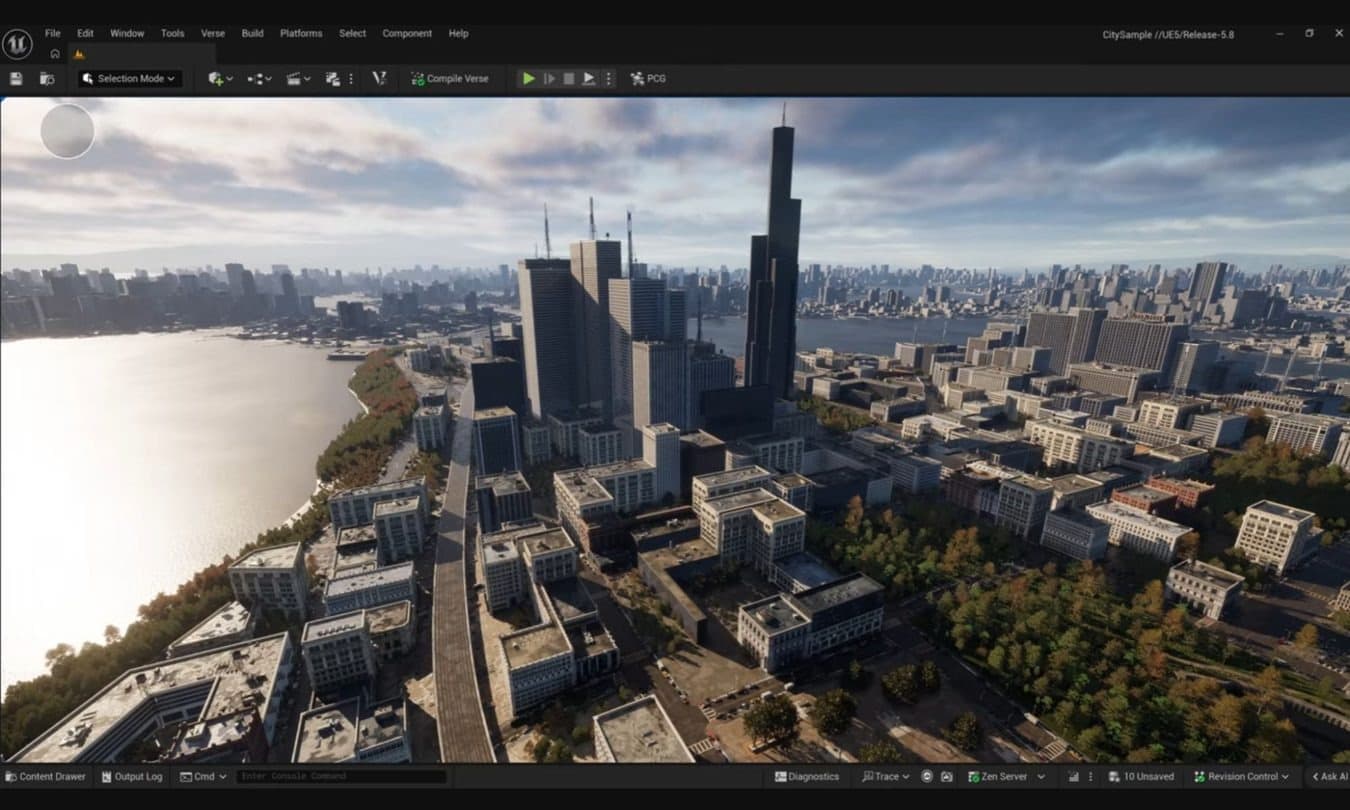Open the Diagnostics panel

tap(807, 776)
